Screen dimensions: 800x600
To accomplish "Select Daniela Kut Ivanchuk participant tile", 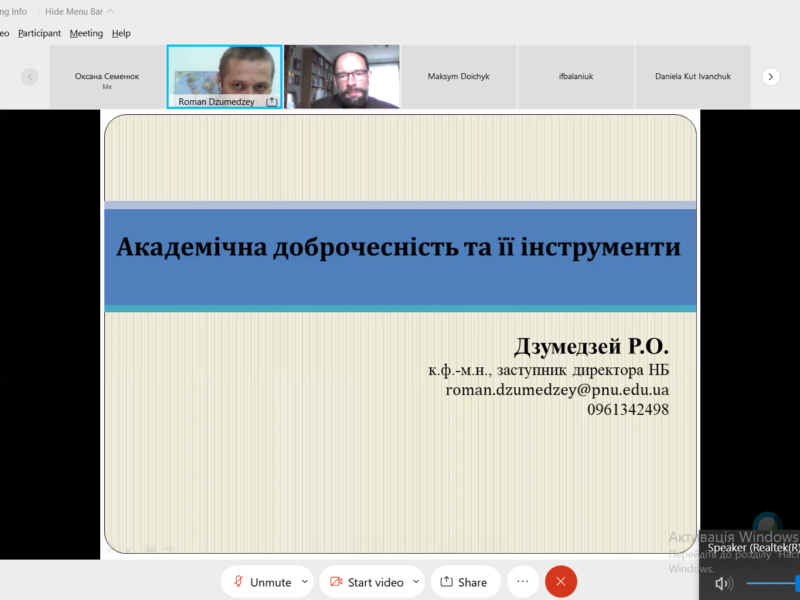I will (692, 76).
